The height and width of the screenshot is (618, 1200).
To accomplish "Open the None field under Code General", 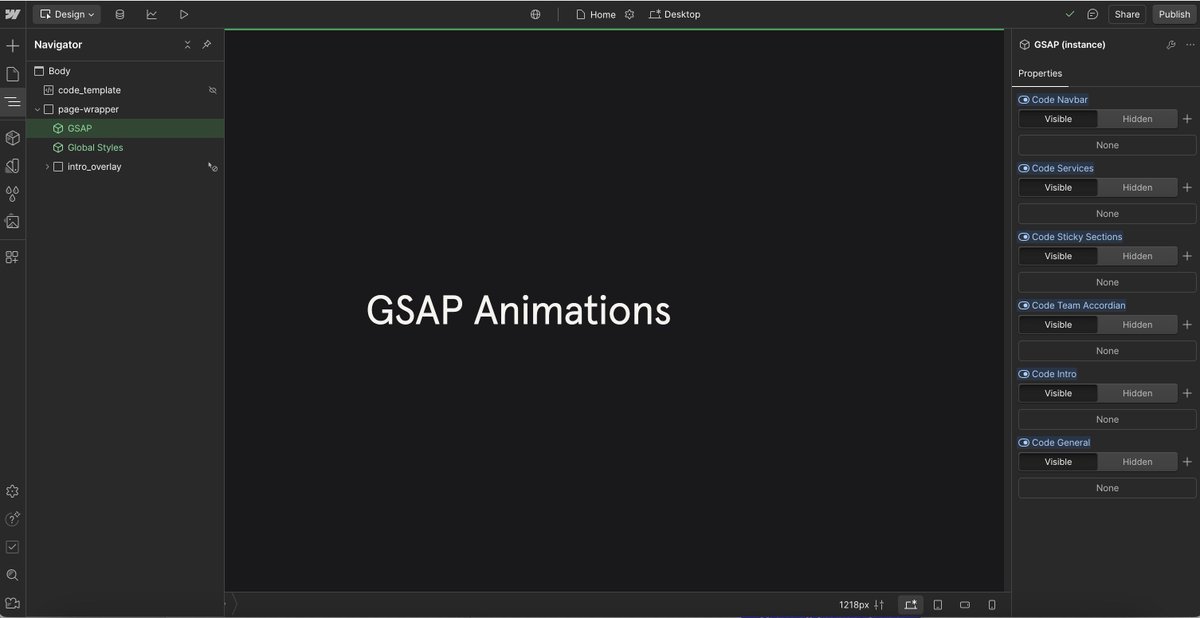I will coord(1107,488).
